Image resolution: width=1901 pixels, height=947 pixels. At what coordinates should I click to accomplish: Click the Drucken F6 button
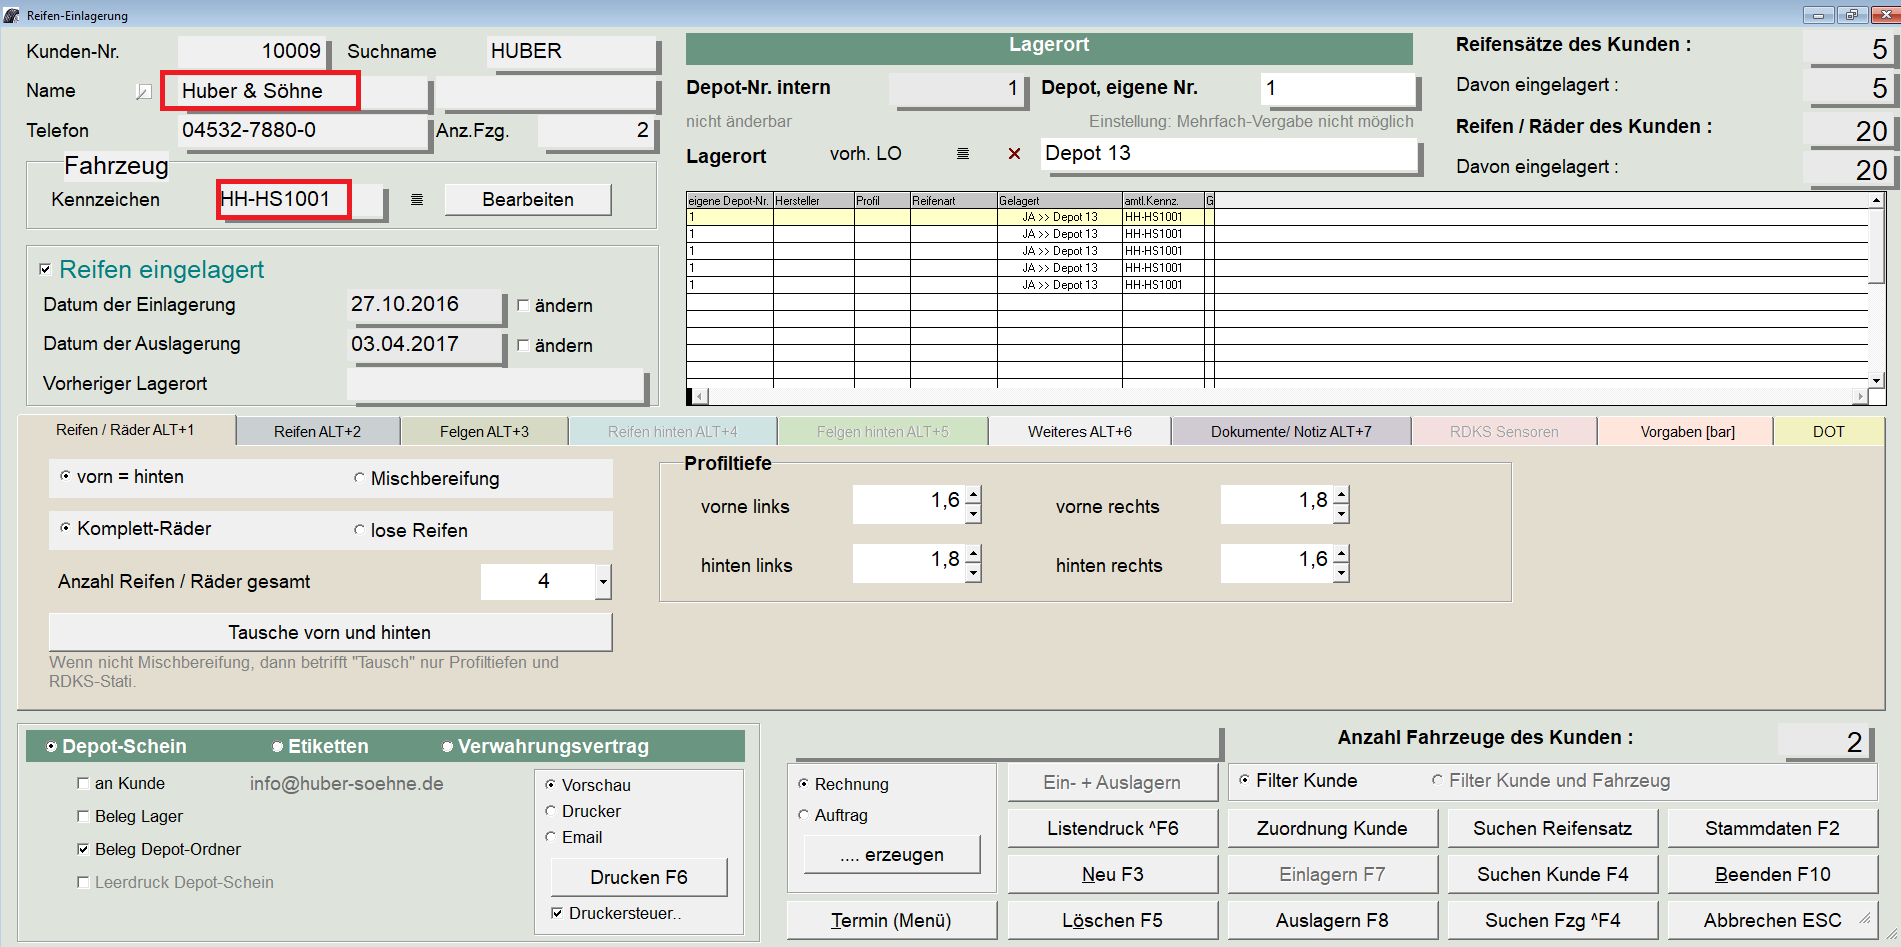point(639,877)
